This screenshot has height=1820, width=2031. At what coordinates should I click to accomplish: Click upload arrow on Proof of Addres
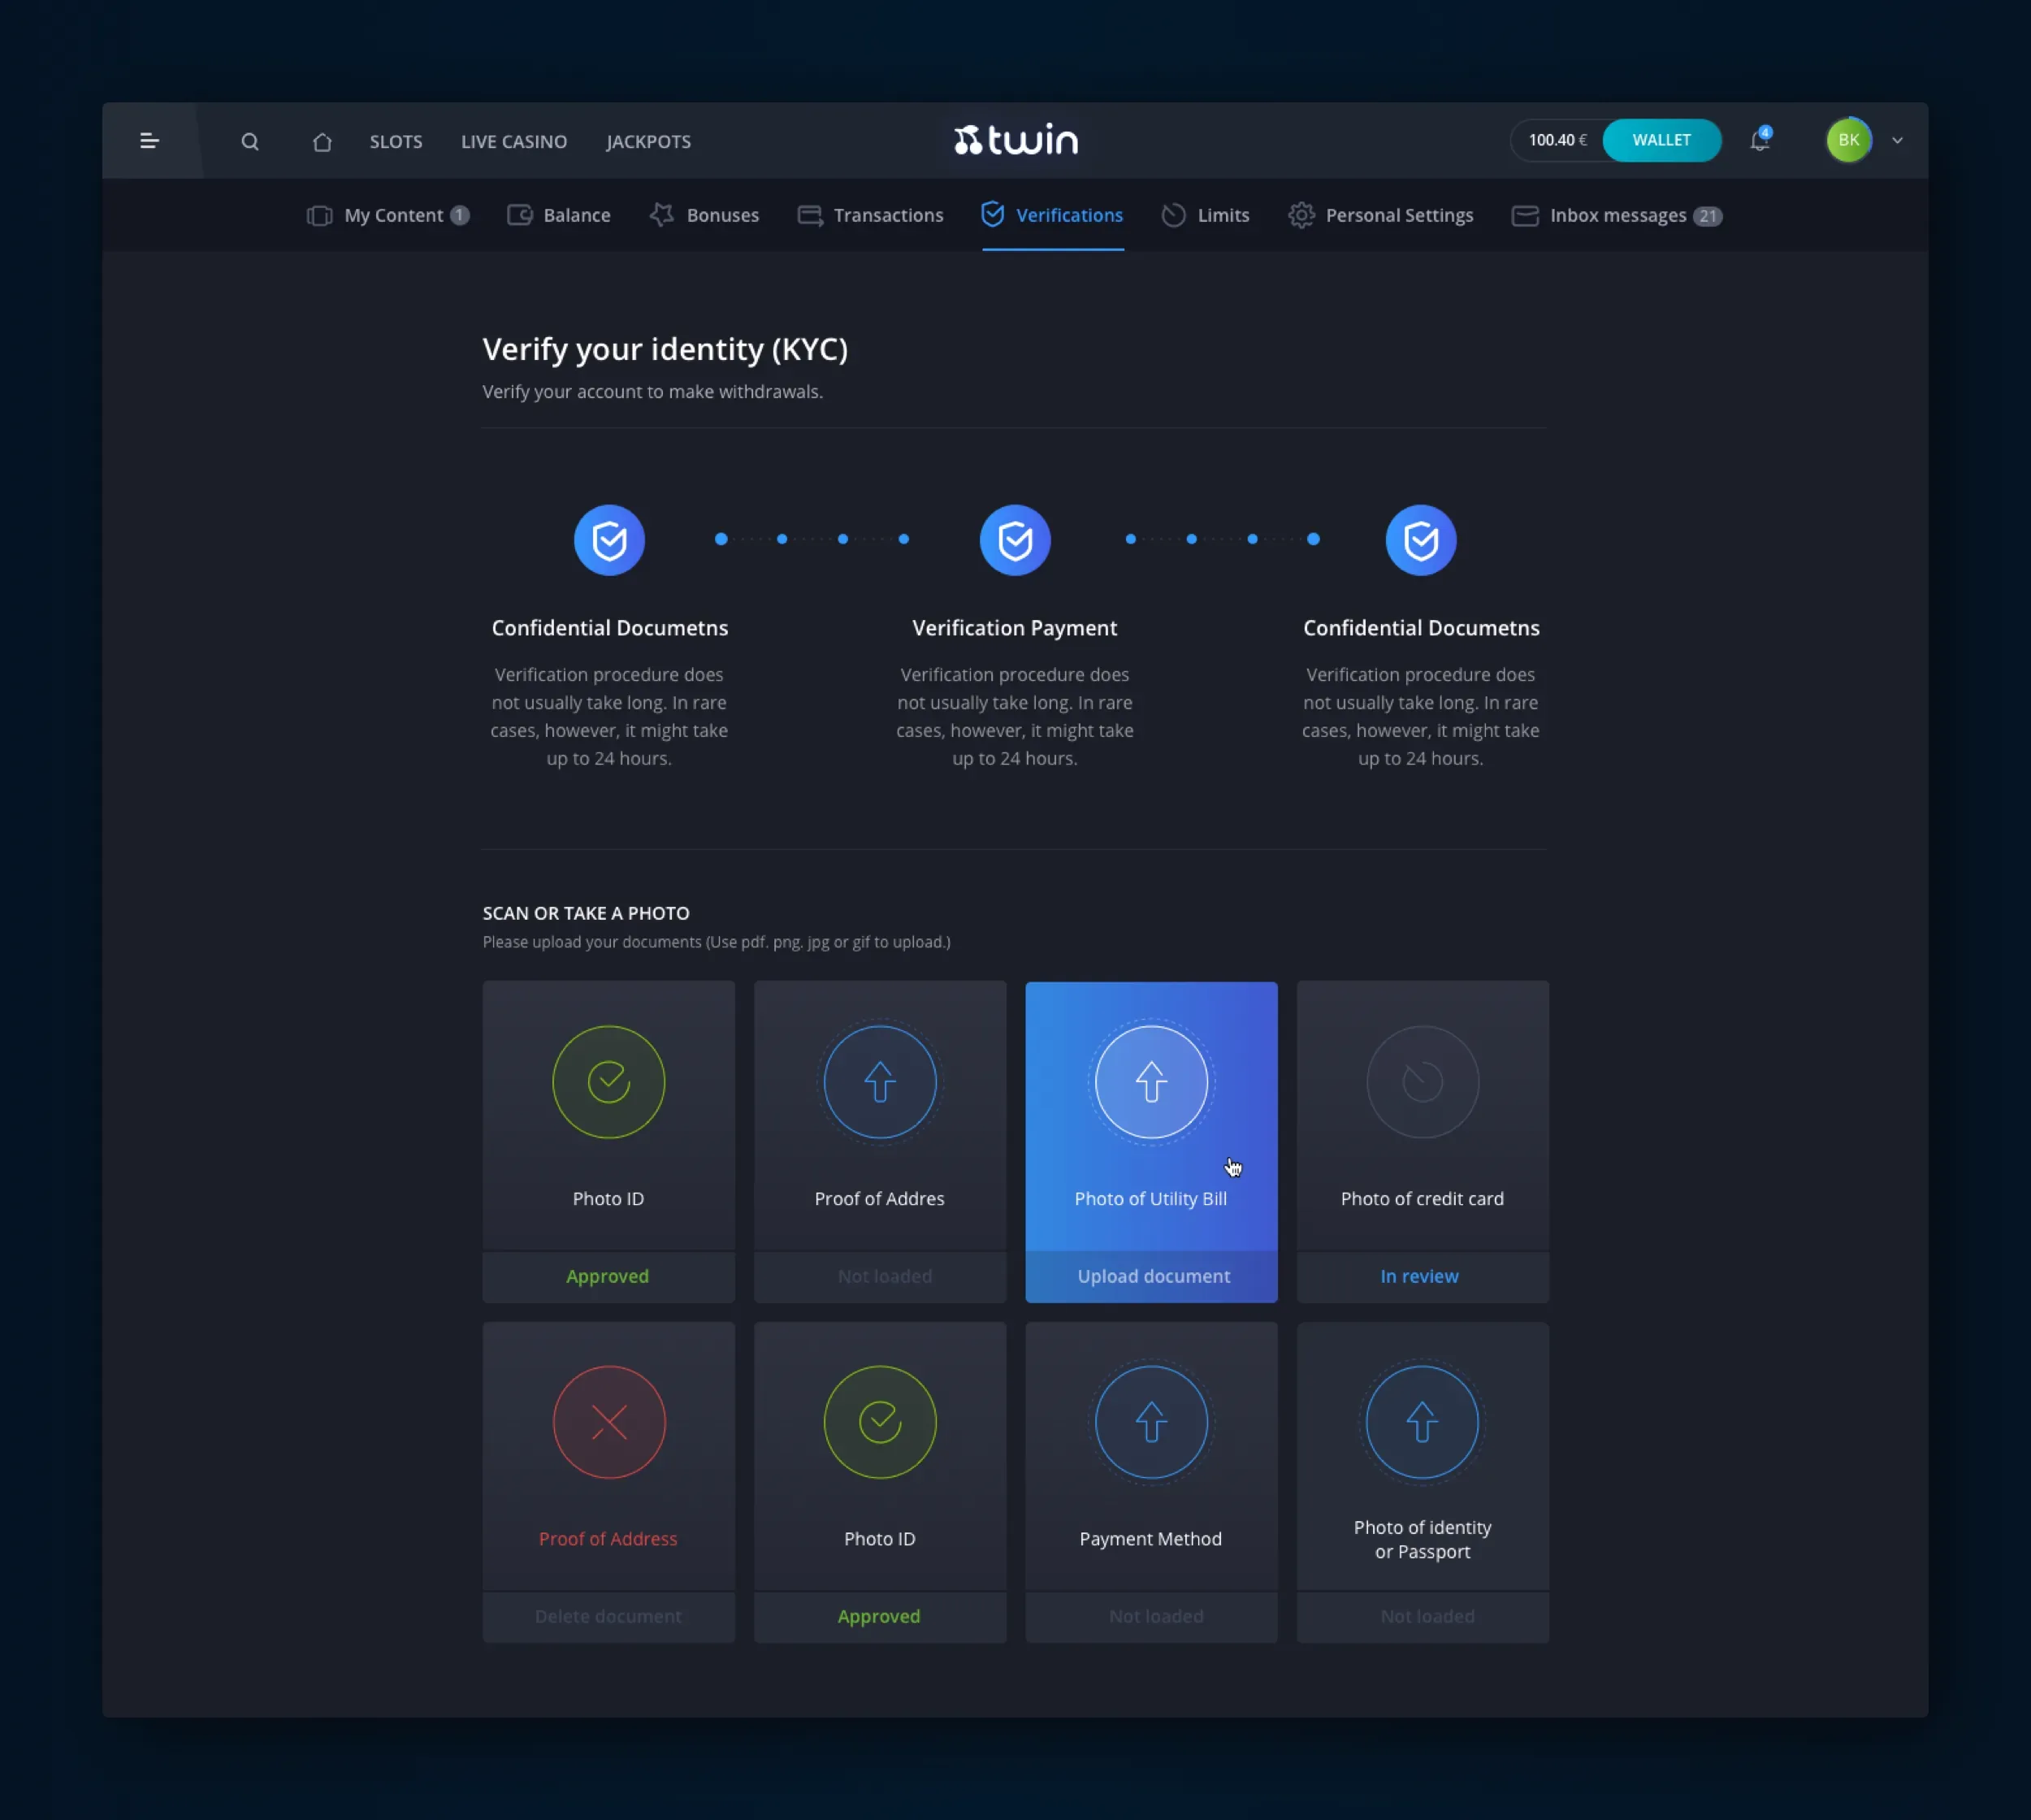click(x=879, y=1082)
